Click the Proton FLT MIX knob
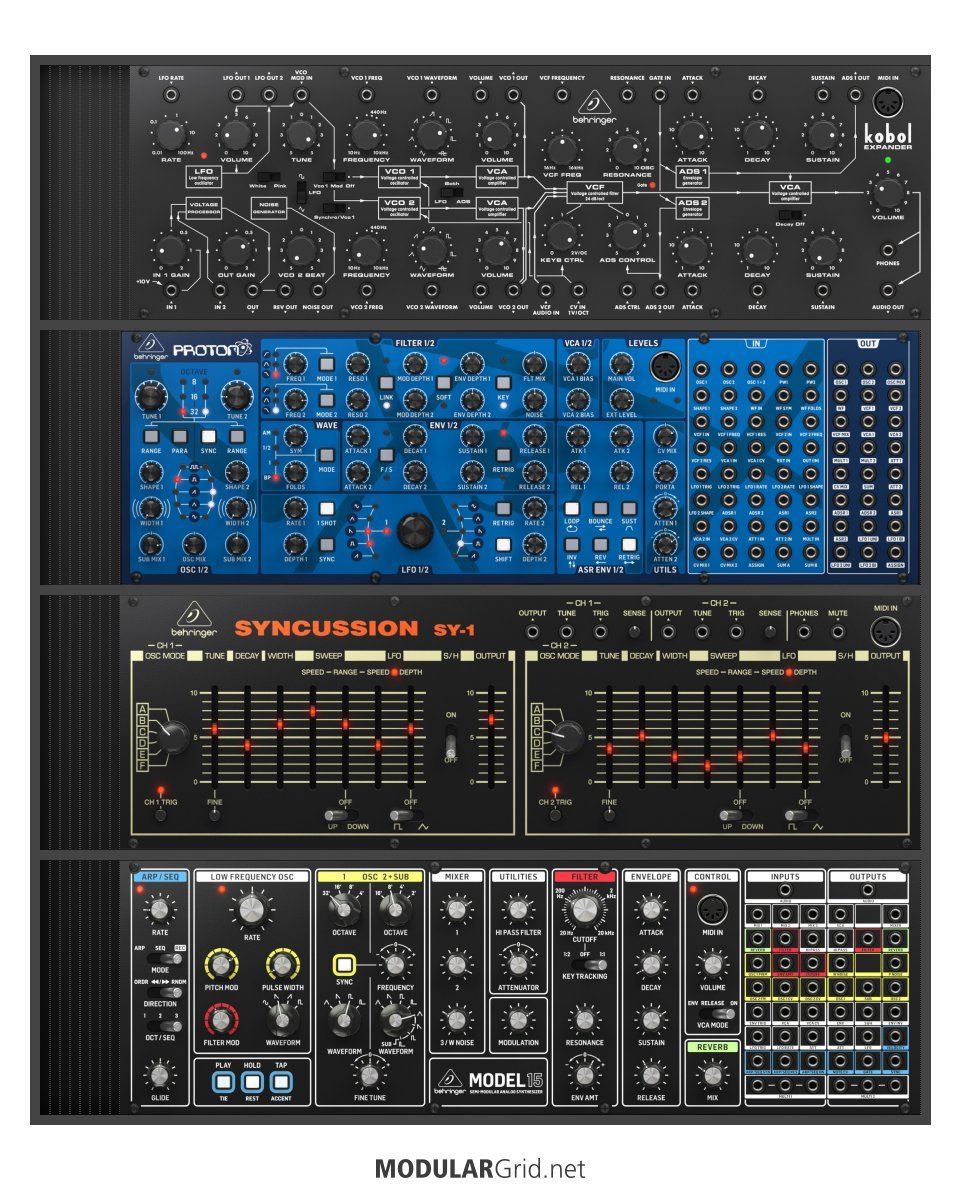Viewport: 961px width, 1190px height. click(534, 364)
